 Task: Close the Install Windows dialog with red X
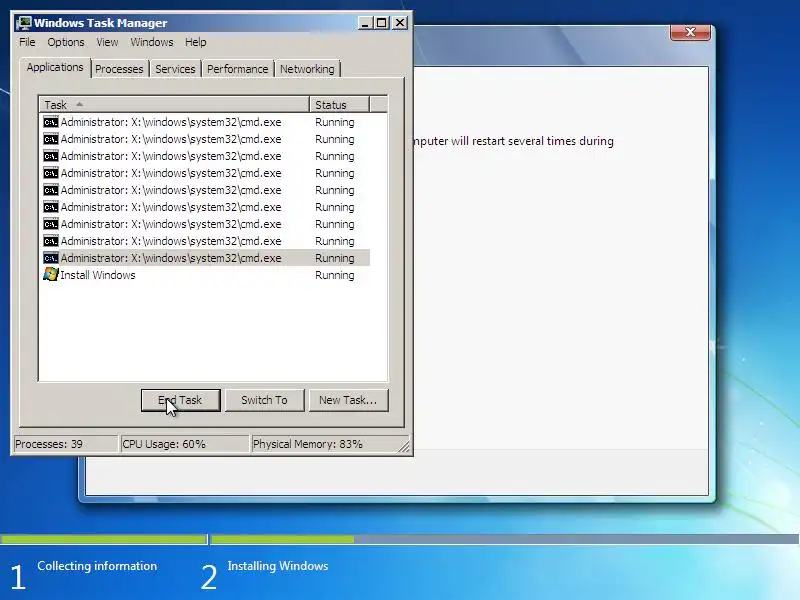point(690,32)
